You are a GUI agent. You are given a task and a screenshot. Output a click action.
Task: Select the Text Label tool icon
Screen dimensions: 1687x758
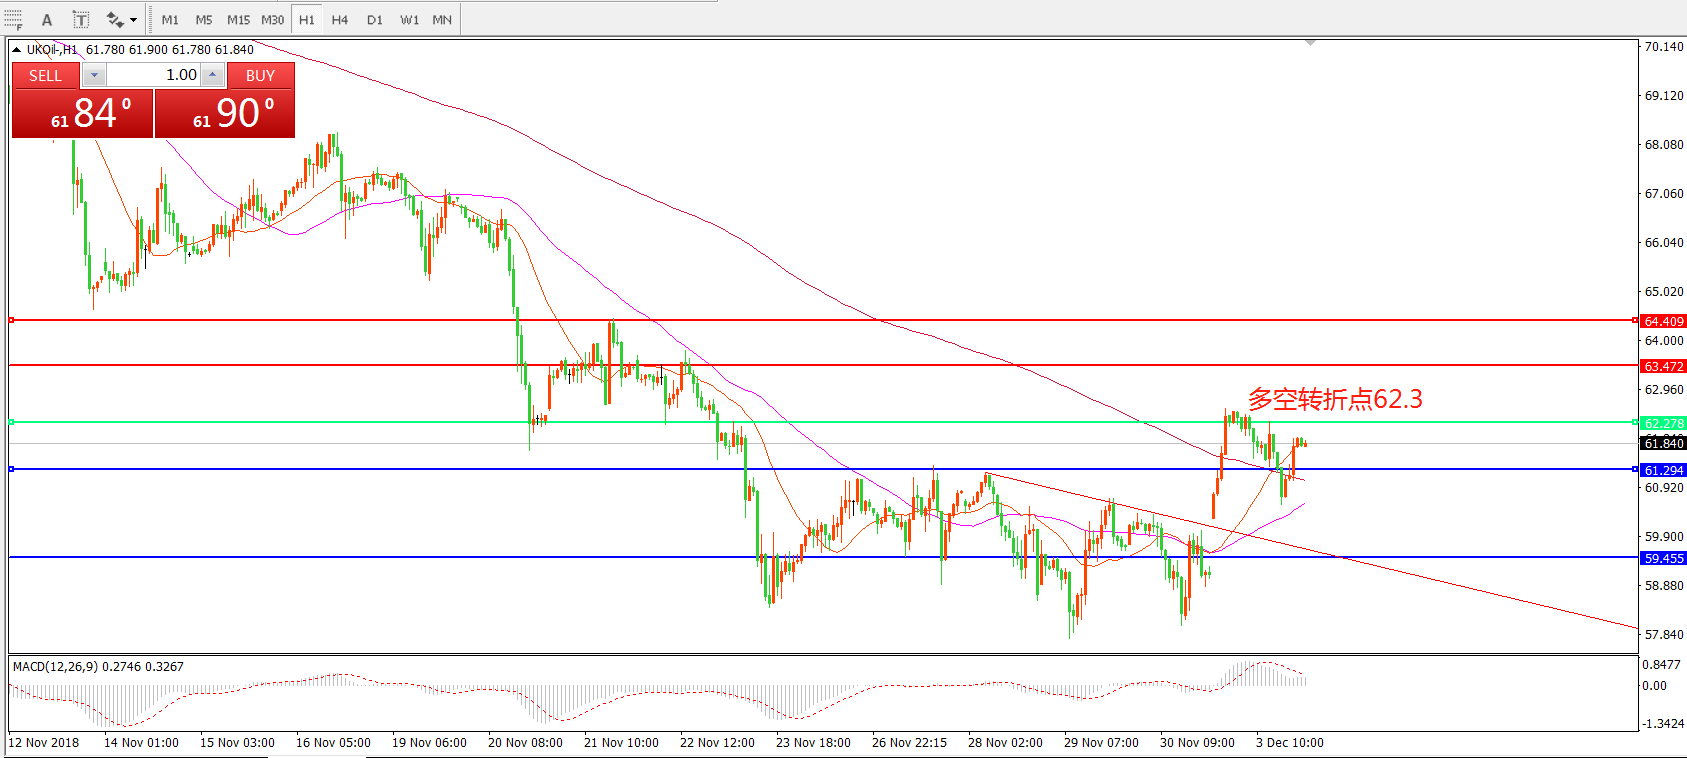tap(81, 19)
